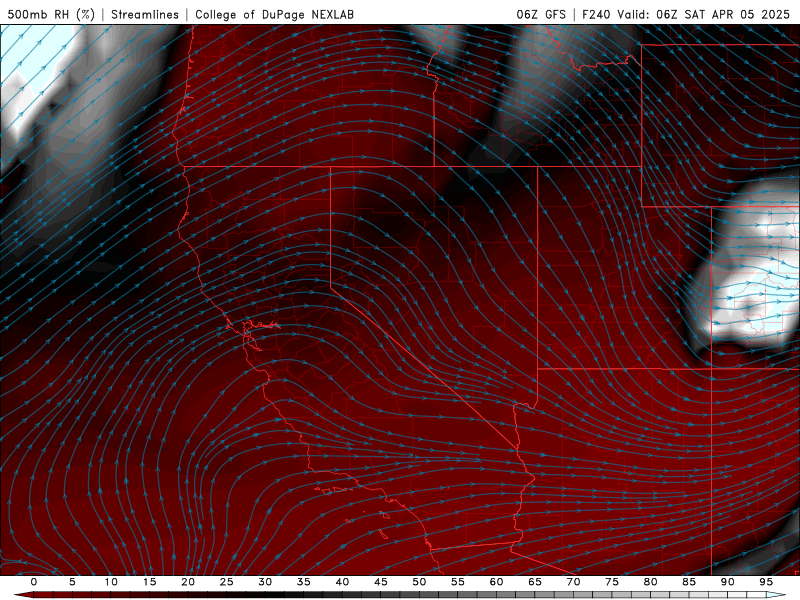
Task: Click the white high-end arrow of color bar
Action: (x=777, y=595)
